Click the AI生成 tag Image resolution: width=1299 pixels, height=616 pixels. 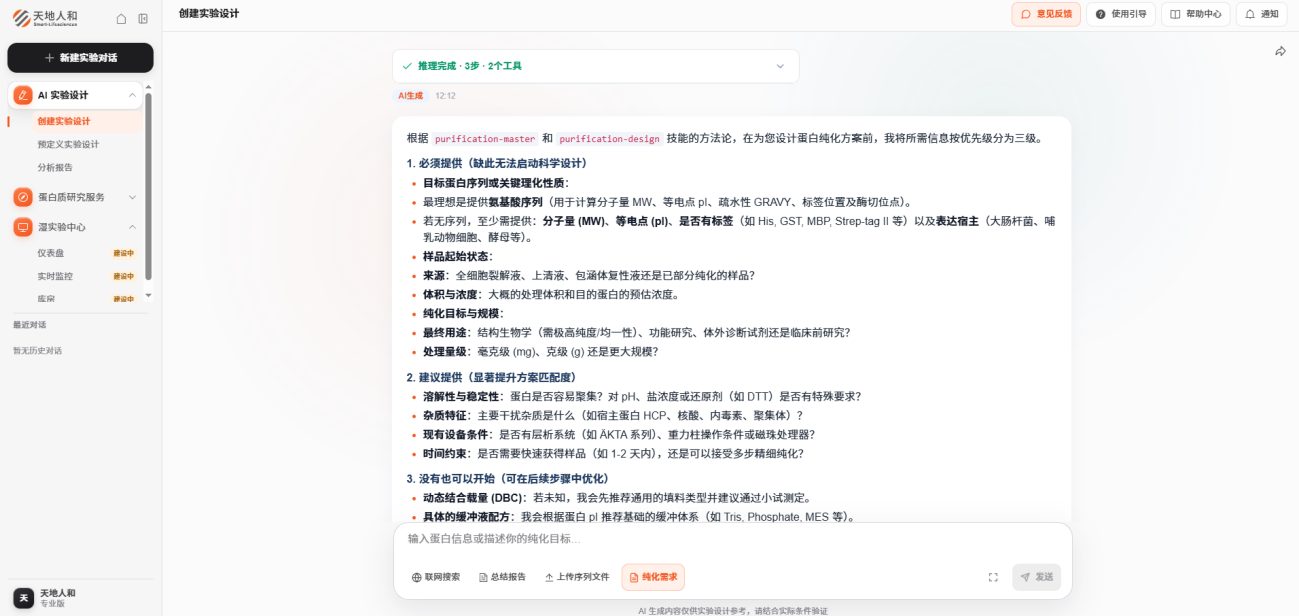[x=411, y=96]
